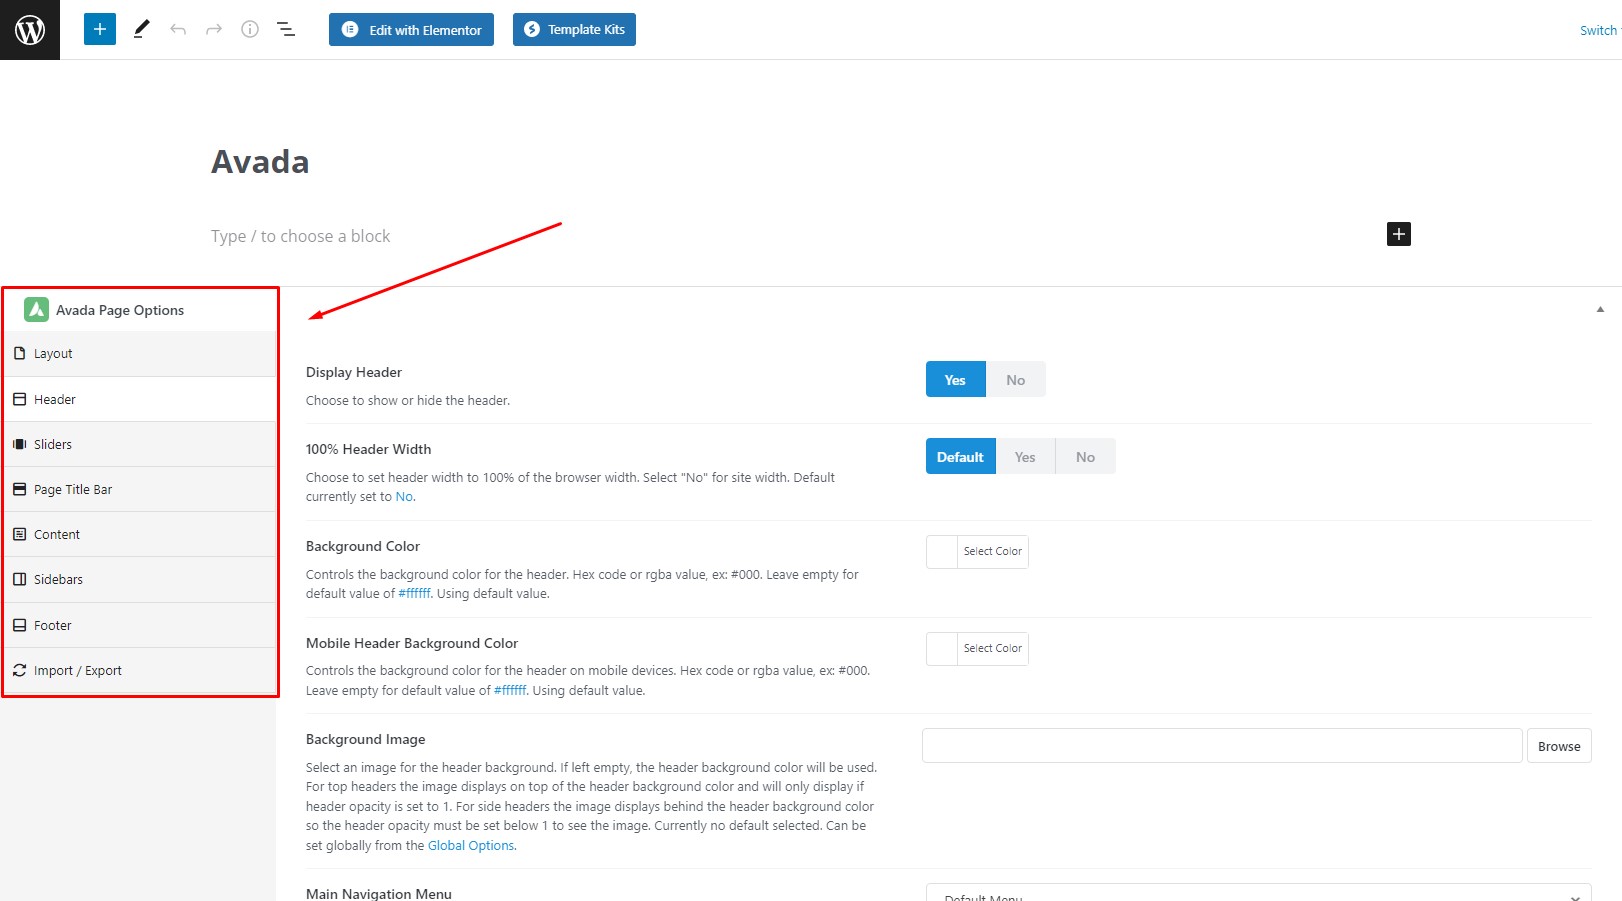Open the Header tab
The width and height of the screenshot is (1622, 901).
click(140, 399)
